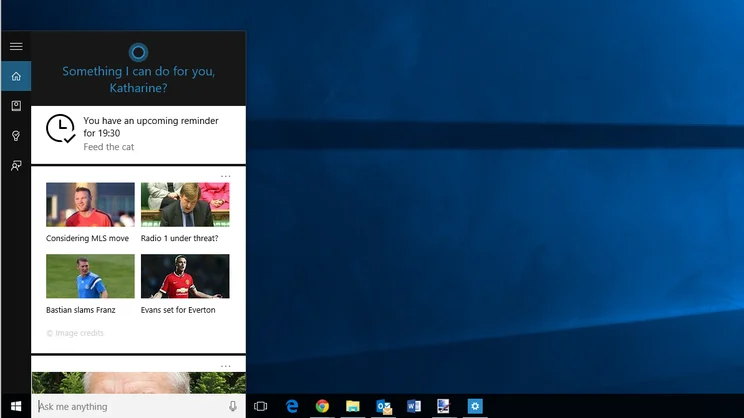The height and width of the screenshot is (418, 744).
Task: Open Cortana hamburger menu
Action: [x=16, y=46]
